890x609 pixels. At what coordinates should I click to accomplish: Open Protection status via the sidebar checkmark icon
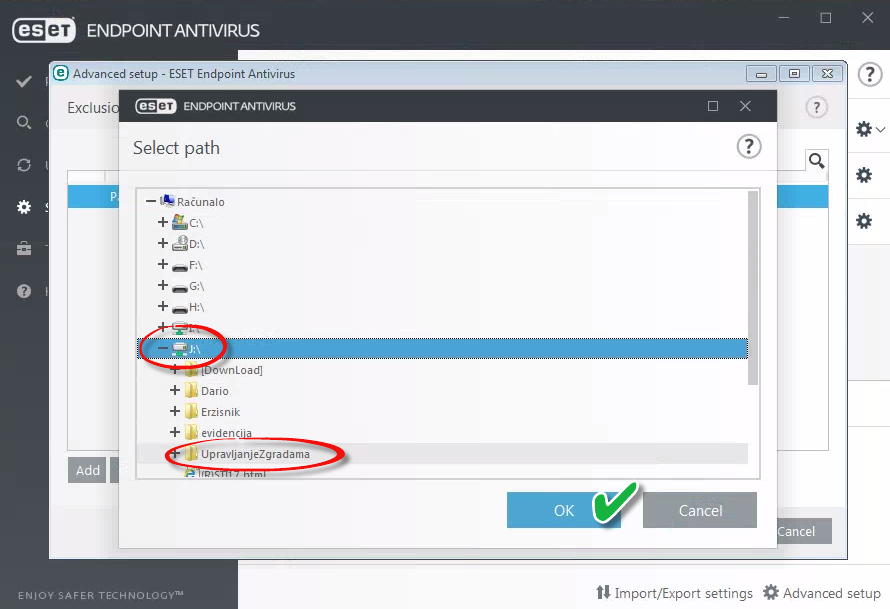(x=24, y=82)
